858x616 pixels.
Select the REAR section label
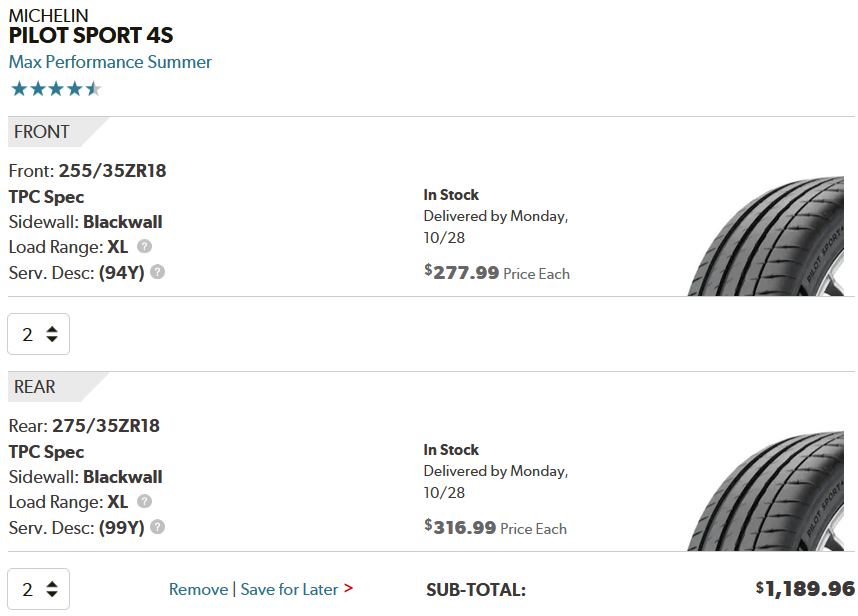click(x=35, y=387)
